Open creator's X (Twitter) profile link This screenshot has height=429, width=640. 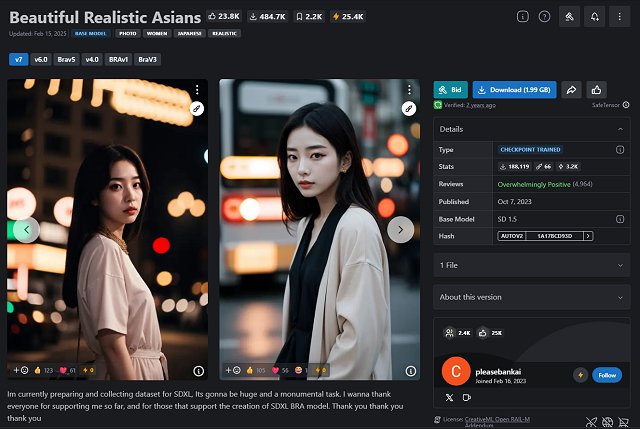448,398
